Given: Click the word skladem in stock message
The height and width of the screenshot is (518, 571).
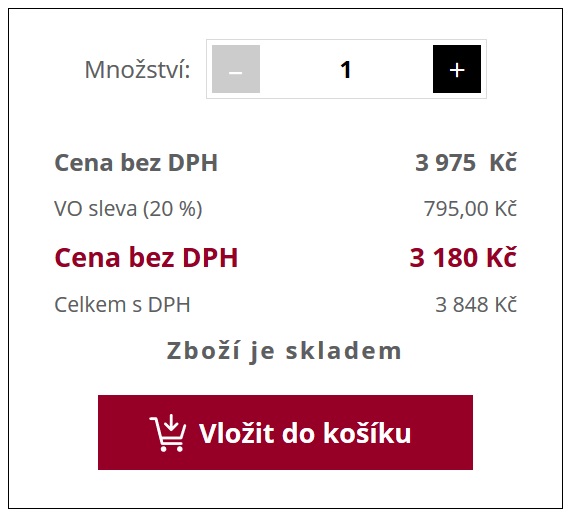Looking at the screenshot, I should (x=343, y=351).
